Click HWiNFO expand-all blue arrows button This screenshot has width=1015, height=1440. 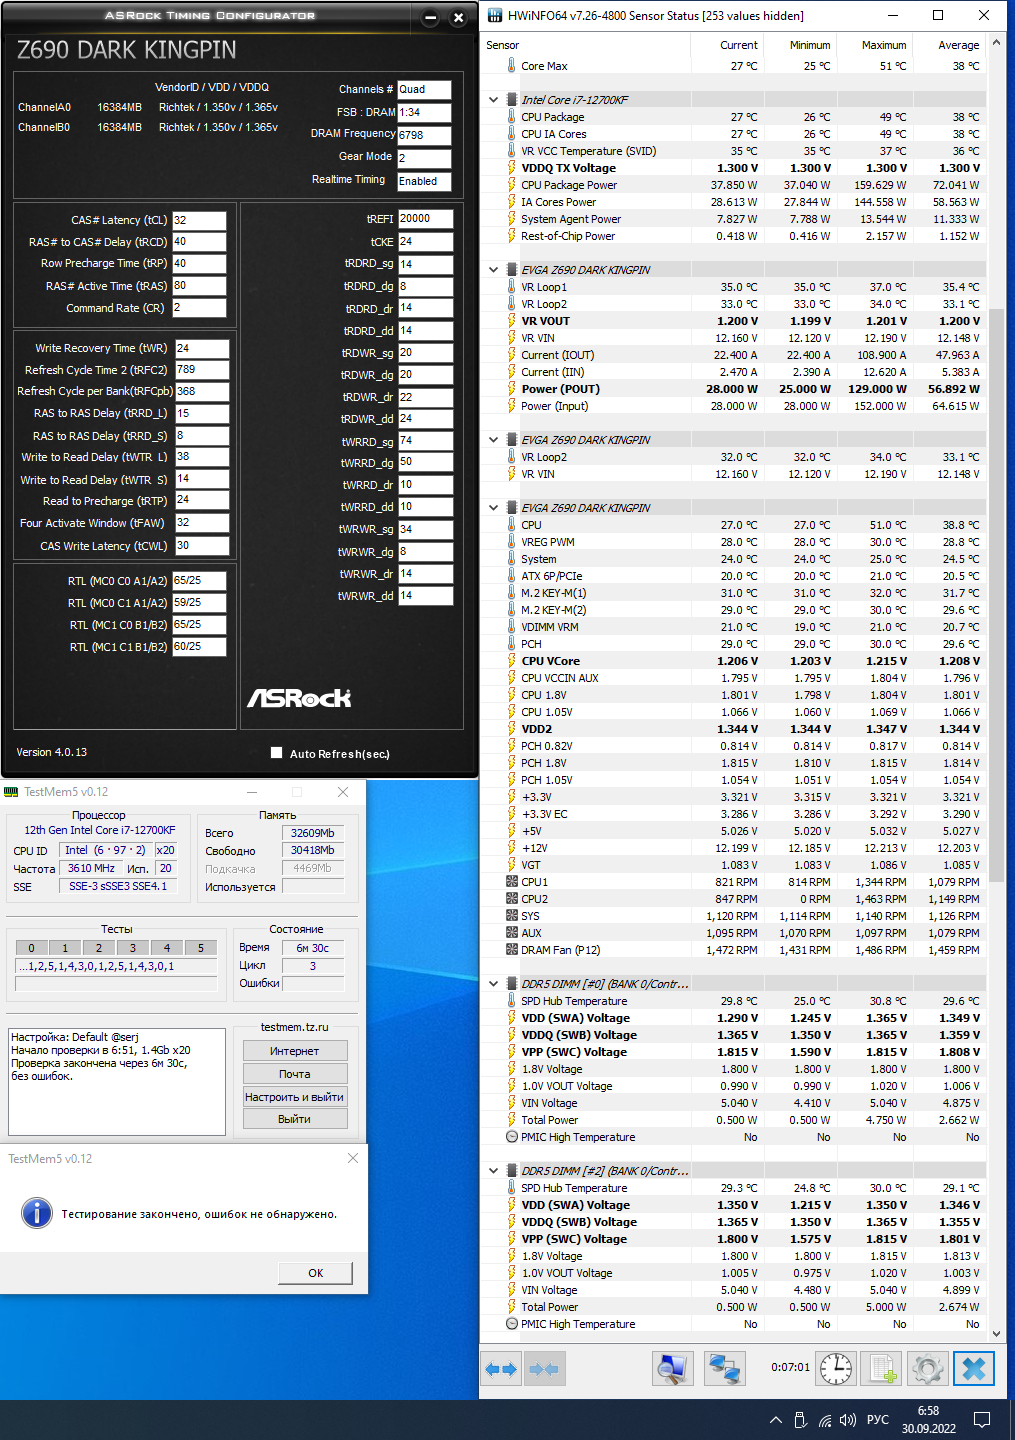pos(501,1369)
